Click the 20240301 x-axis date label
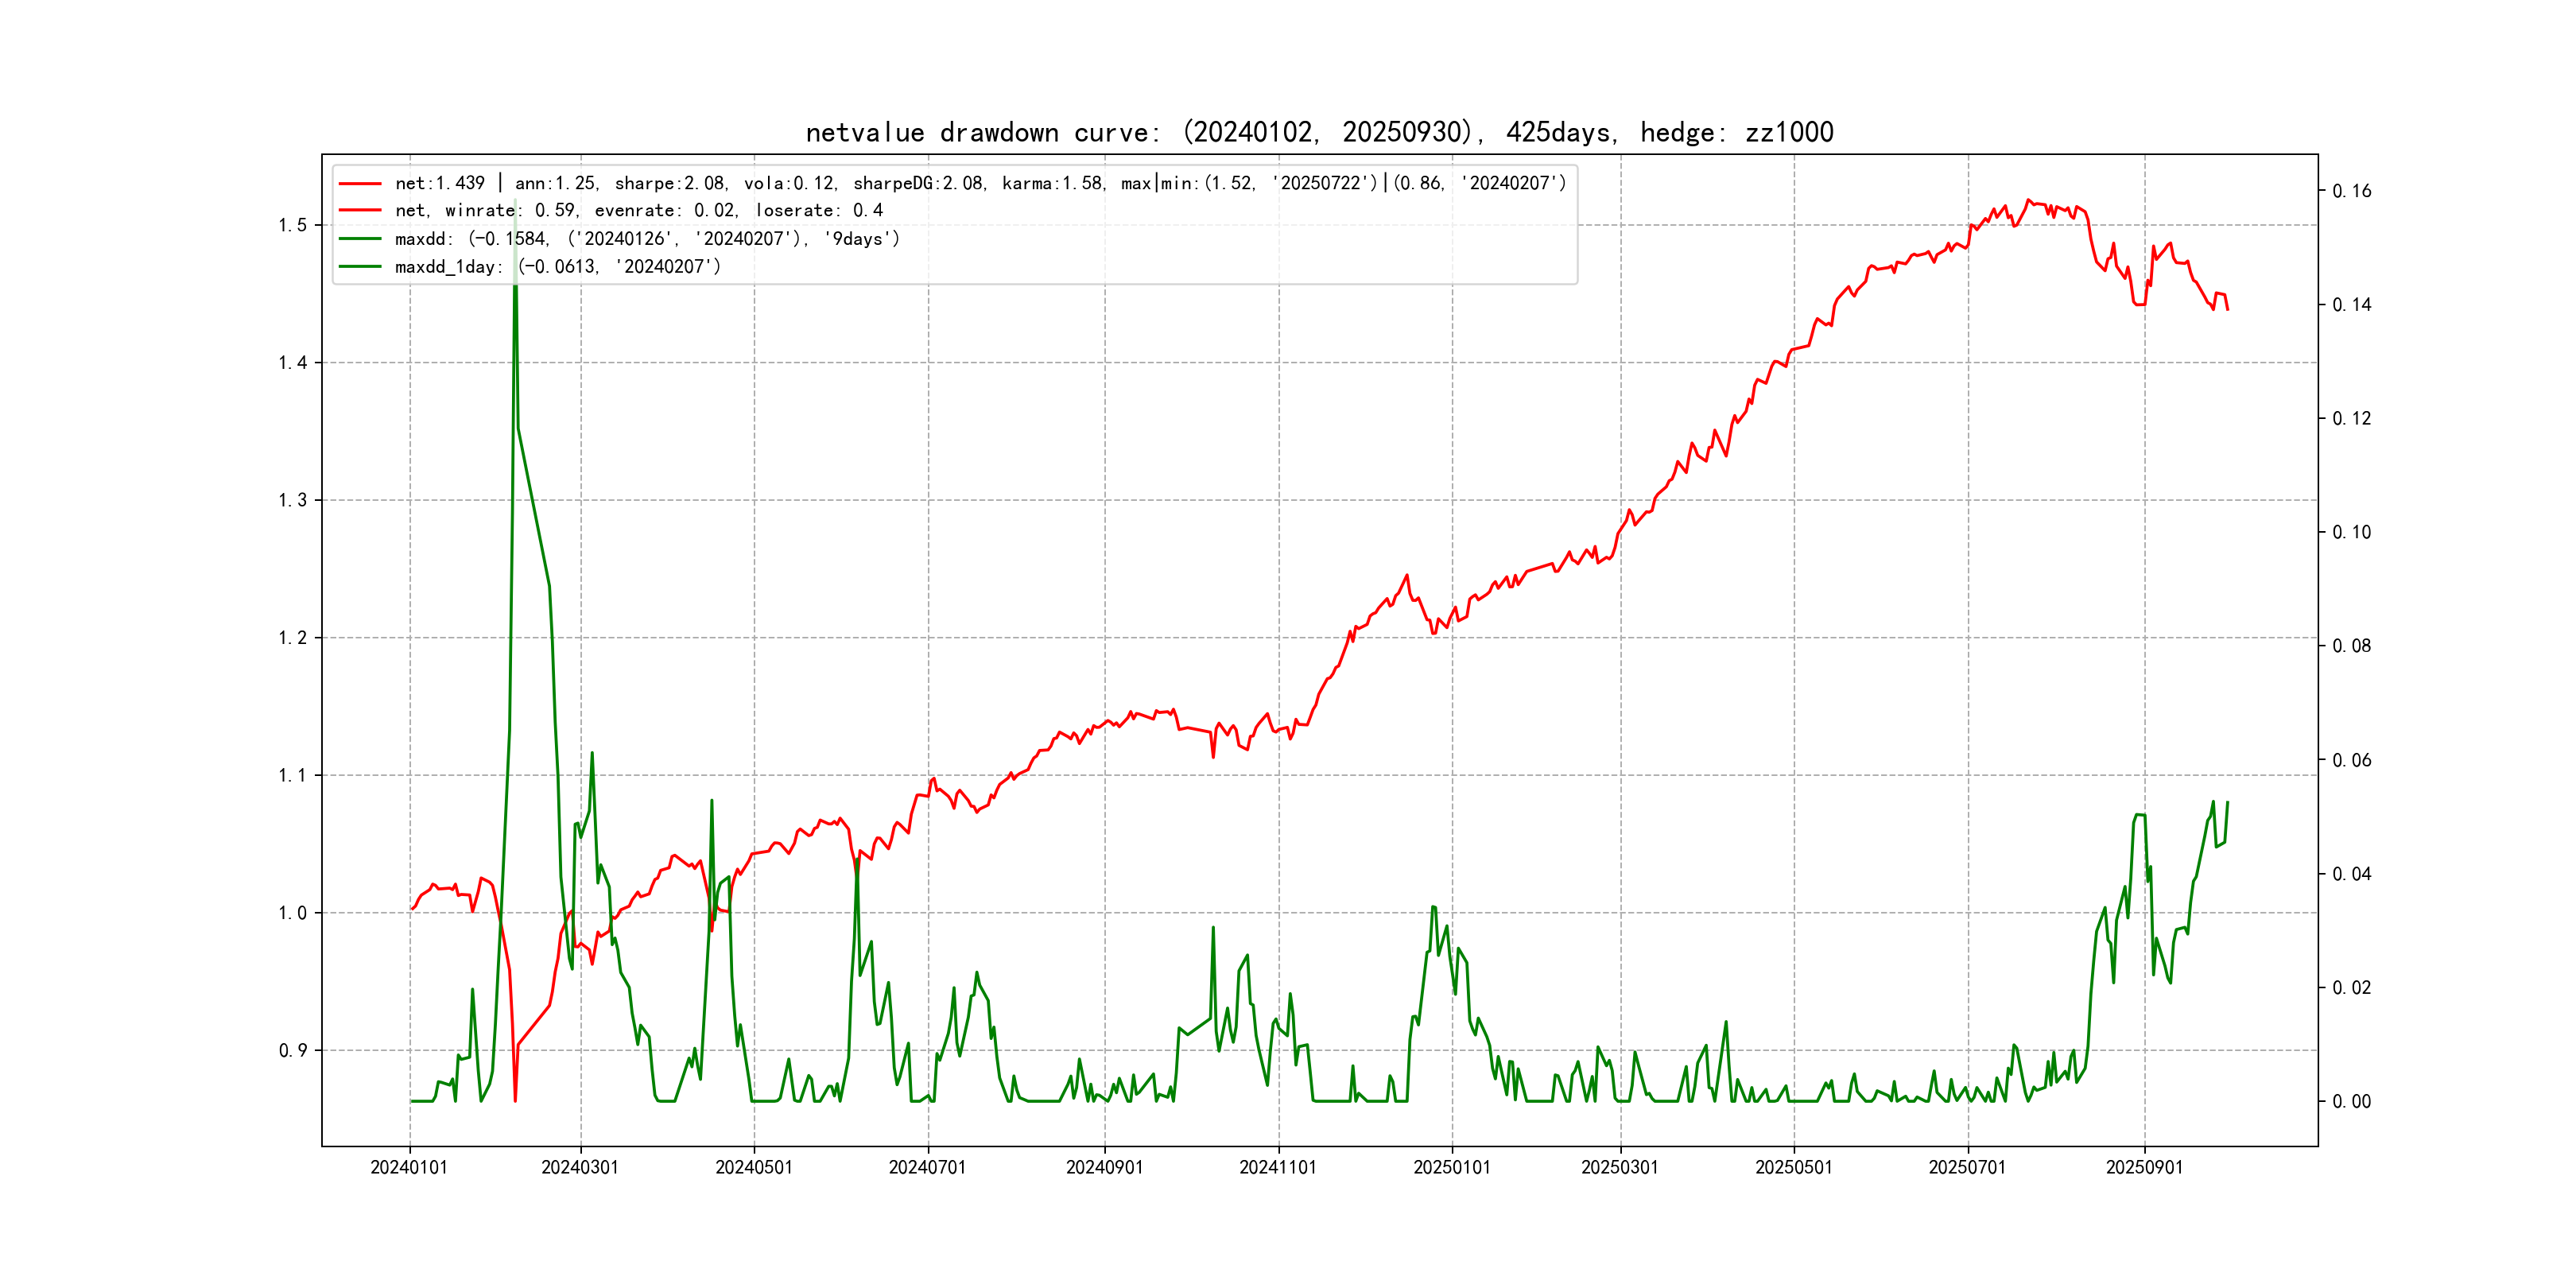The height and width of the screenshot is (1288, 2576). pyautogui.click(x=580, y=1167)
